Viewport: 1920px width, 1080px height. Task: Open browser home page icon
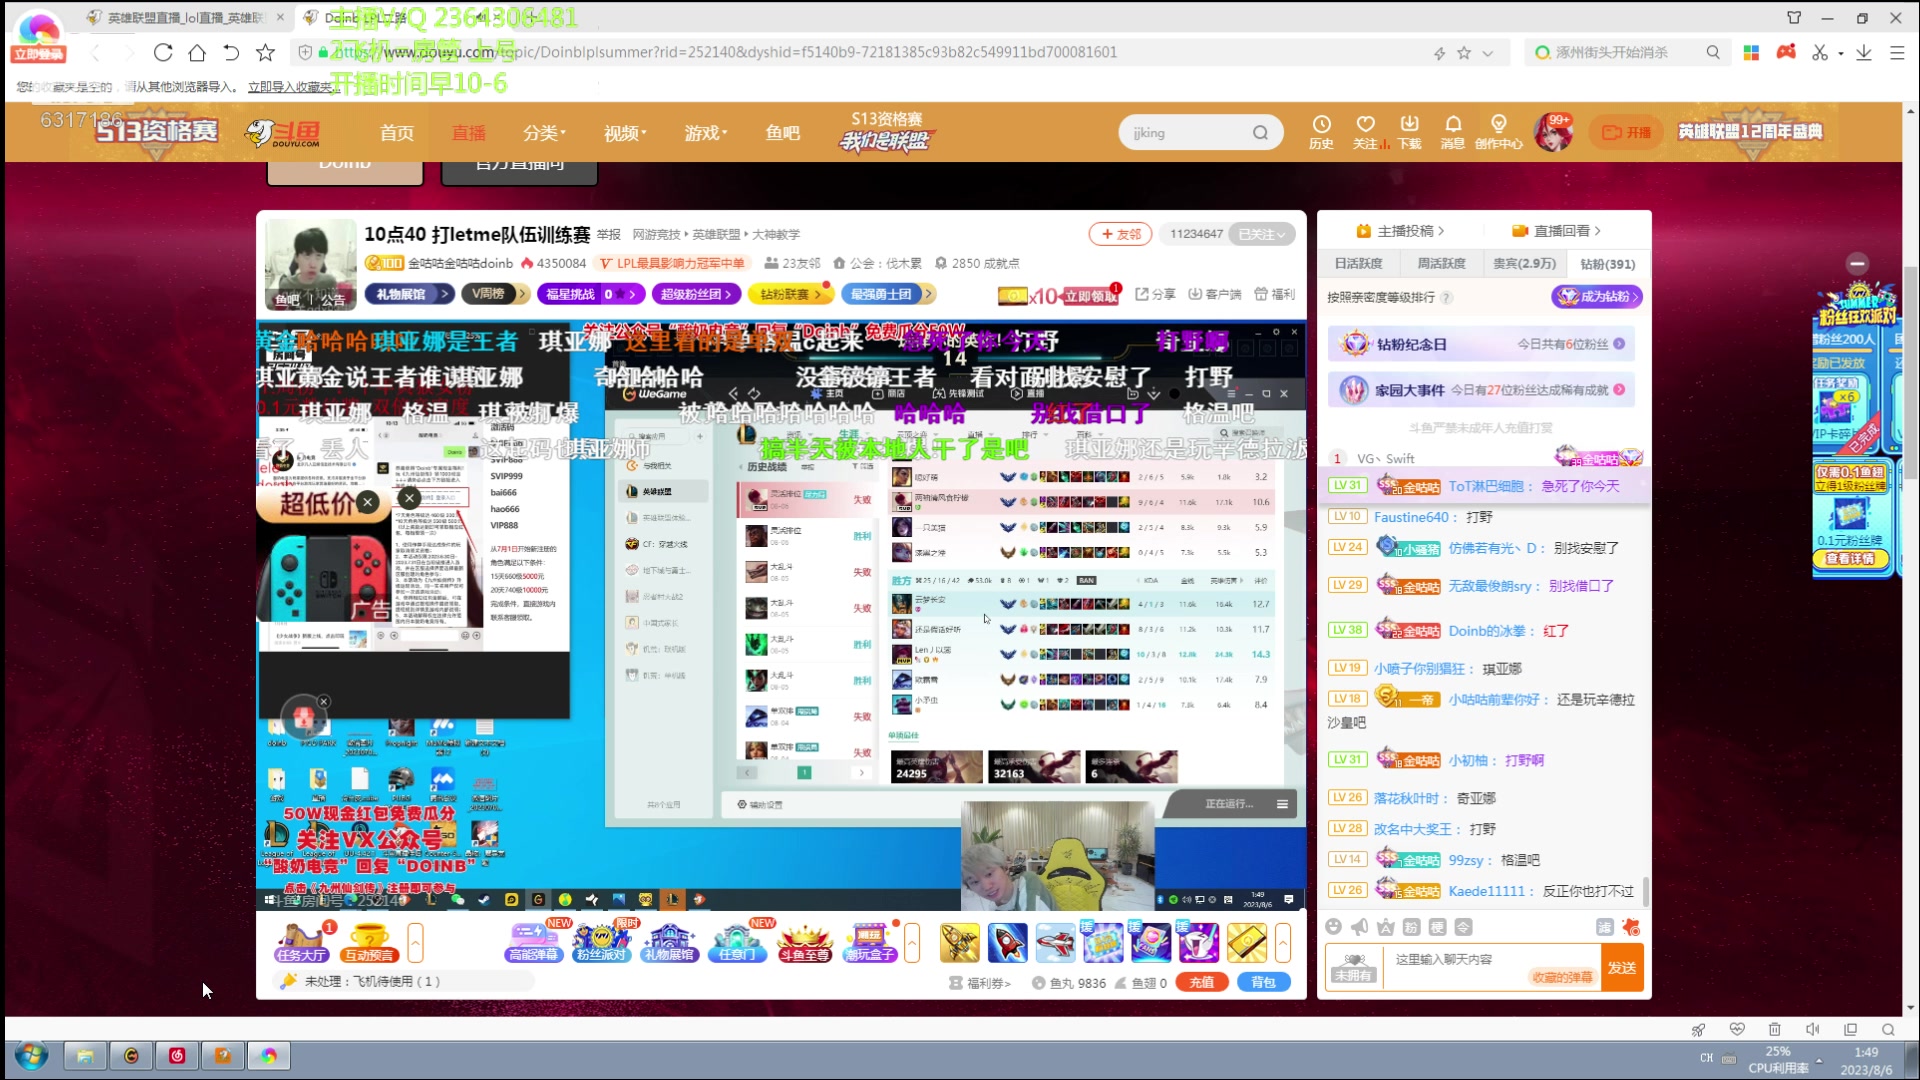click(x=197, y=52)
